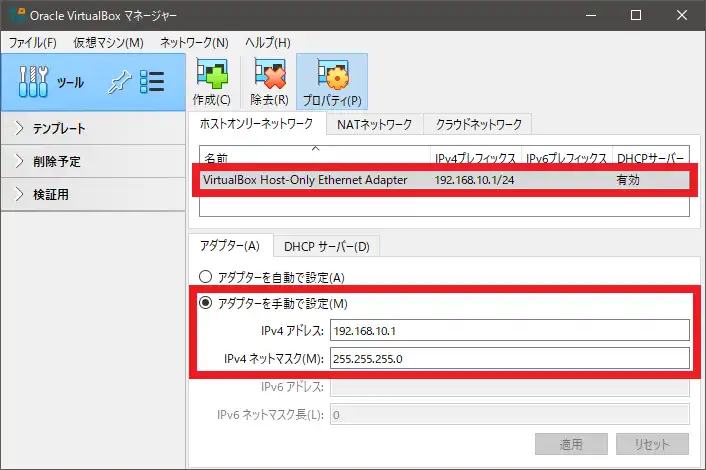706x470 pixels.
Task: Click the IPv4プレフィックス column header
Action: (476, 157)
